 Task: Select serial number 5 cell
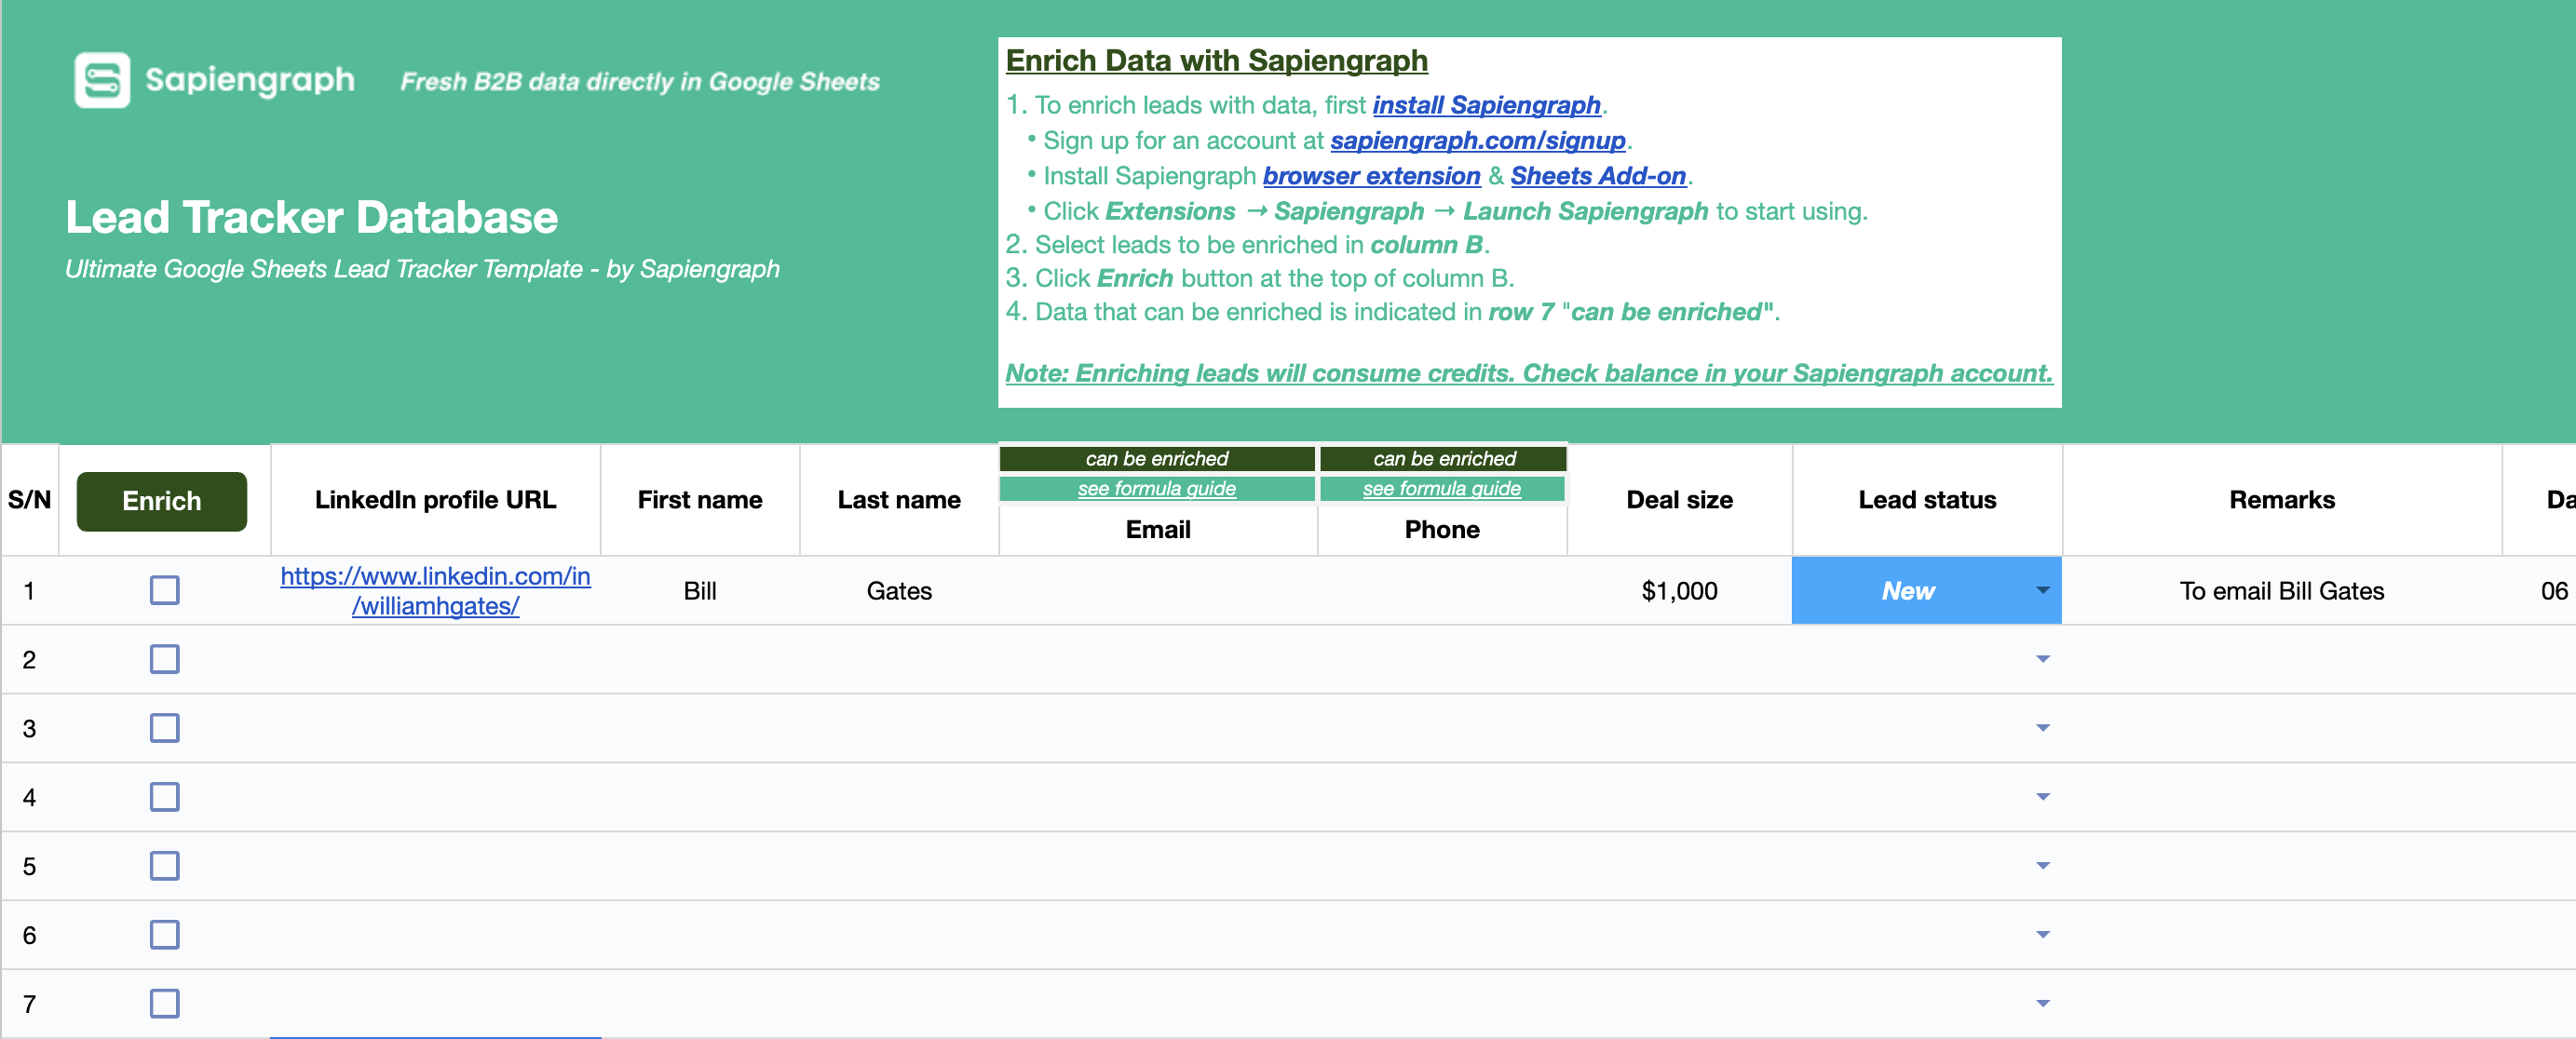pyautogui.click(x=30, y=867)
